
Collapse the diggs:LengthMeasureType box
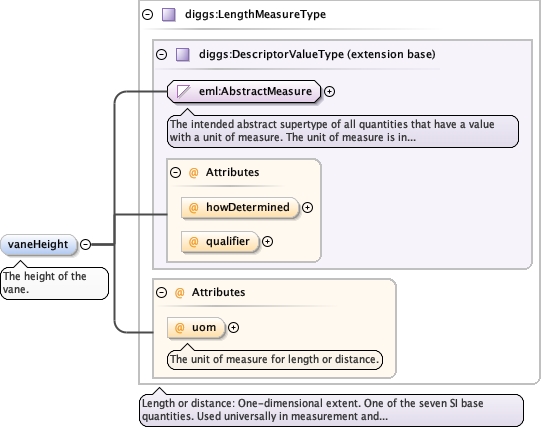pyautogui.click(x=148, y=15)
